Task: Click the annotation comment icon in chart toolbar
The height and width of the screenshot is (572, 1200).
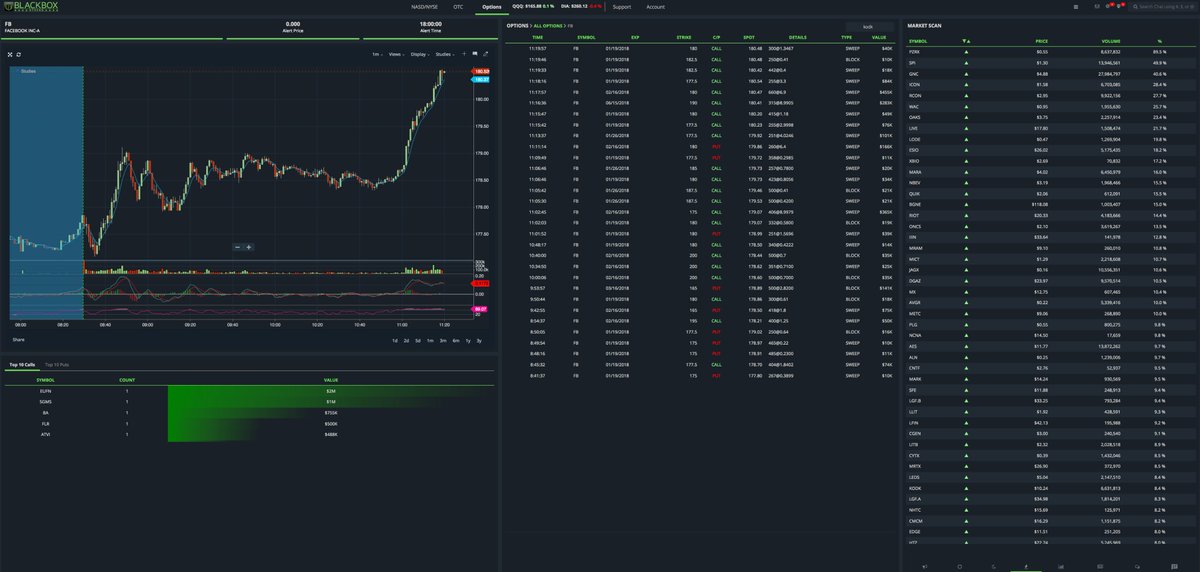Action: pyautogui.click(x=475, y=54)
